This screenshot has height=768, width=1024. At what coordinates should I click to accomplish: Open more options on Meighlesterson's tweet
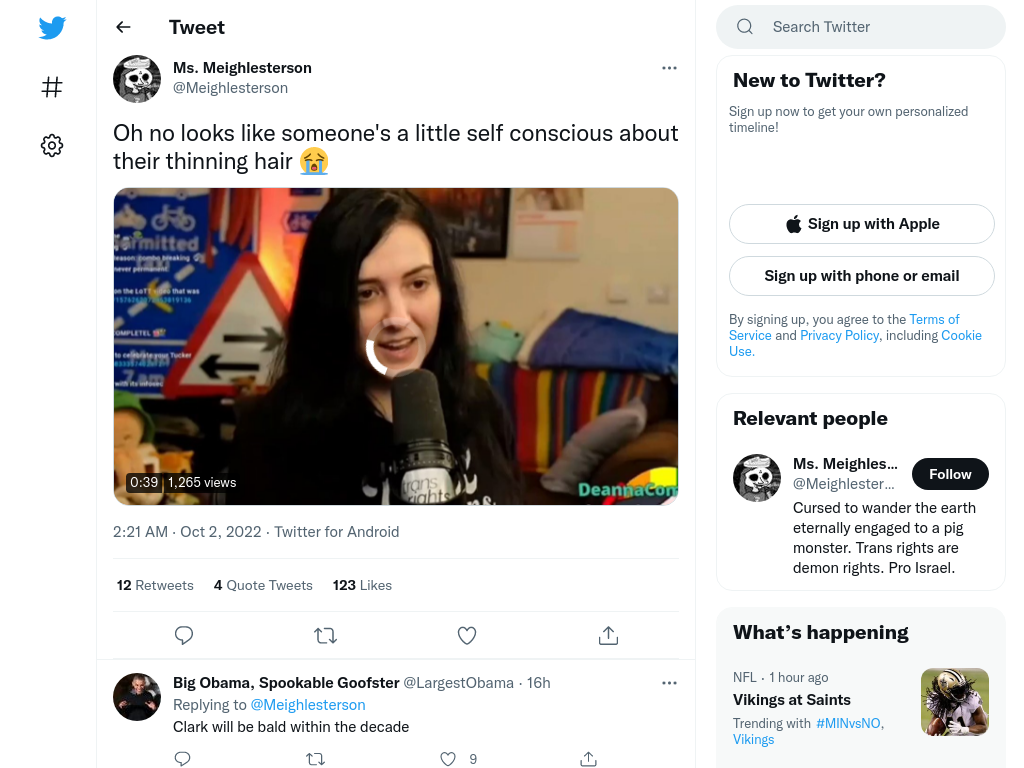pos(669,68)
